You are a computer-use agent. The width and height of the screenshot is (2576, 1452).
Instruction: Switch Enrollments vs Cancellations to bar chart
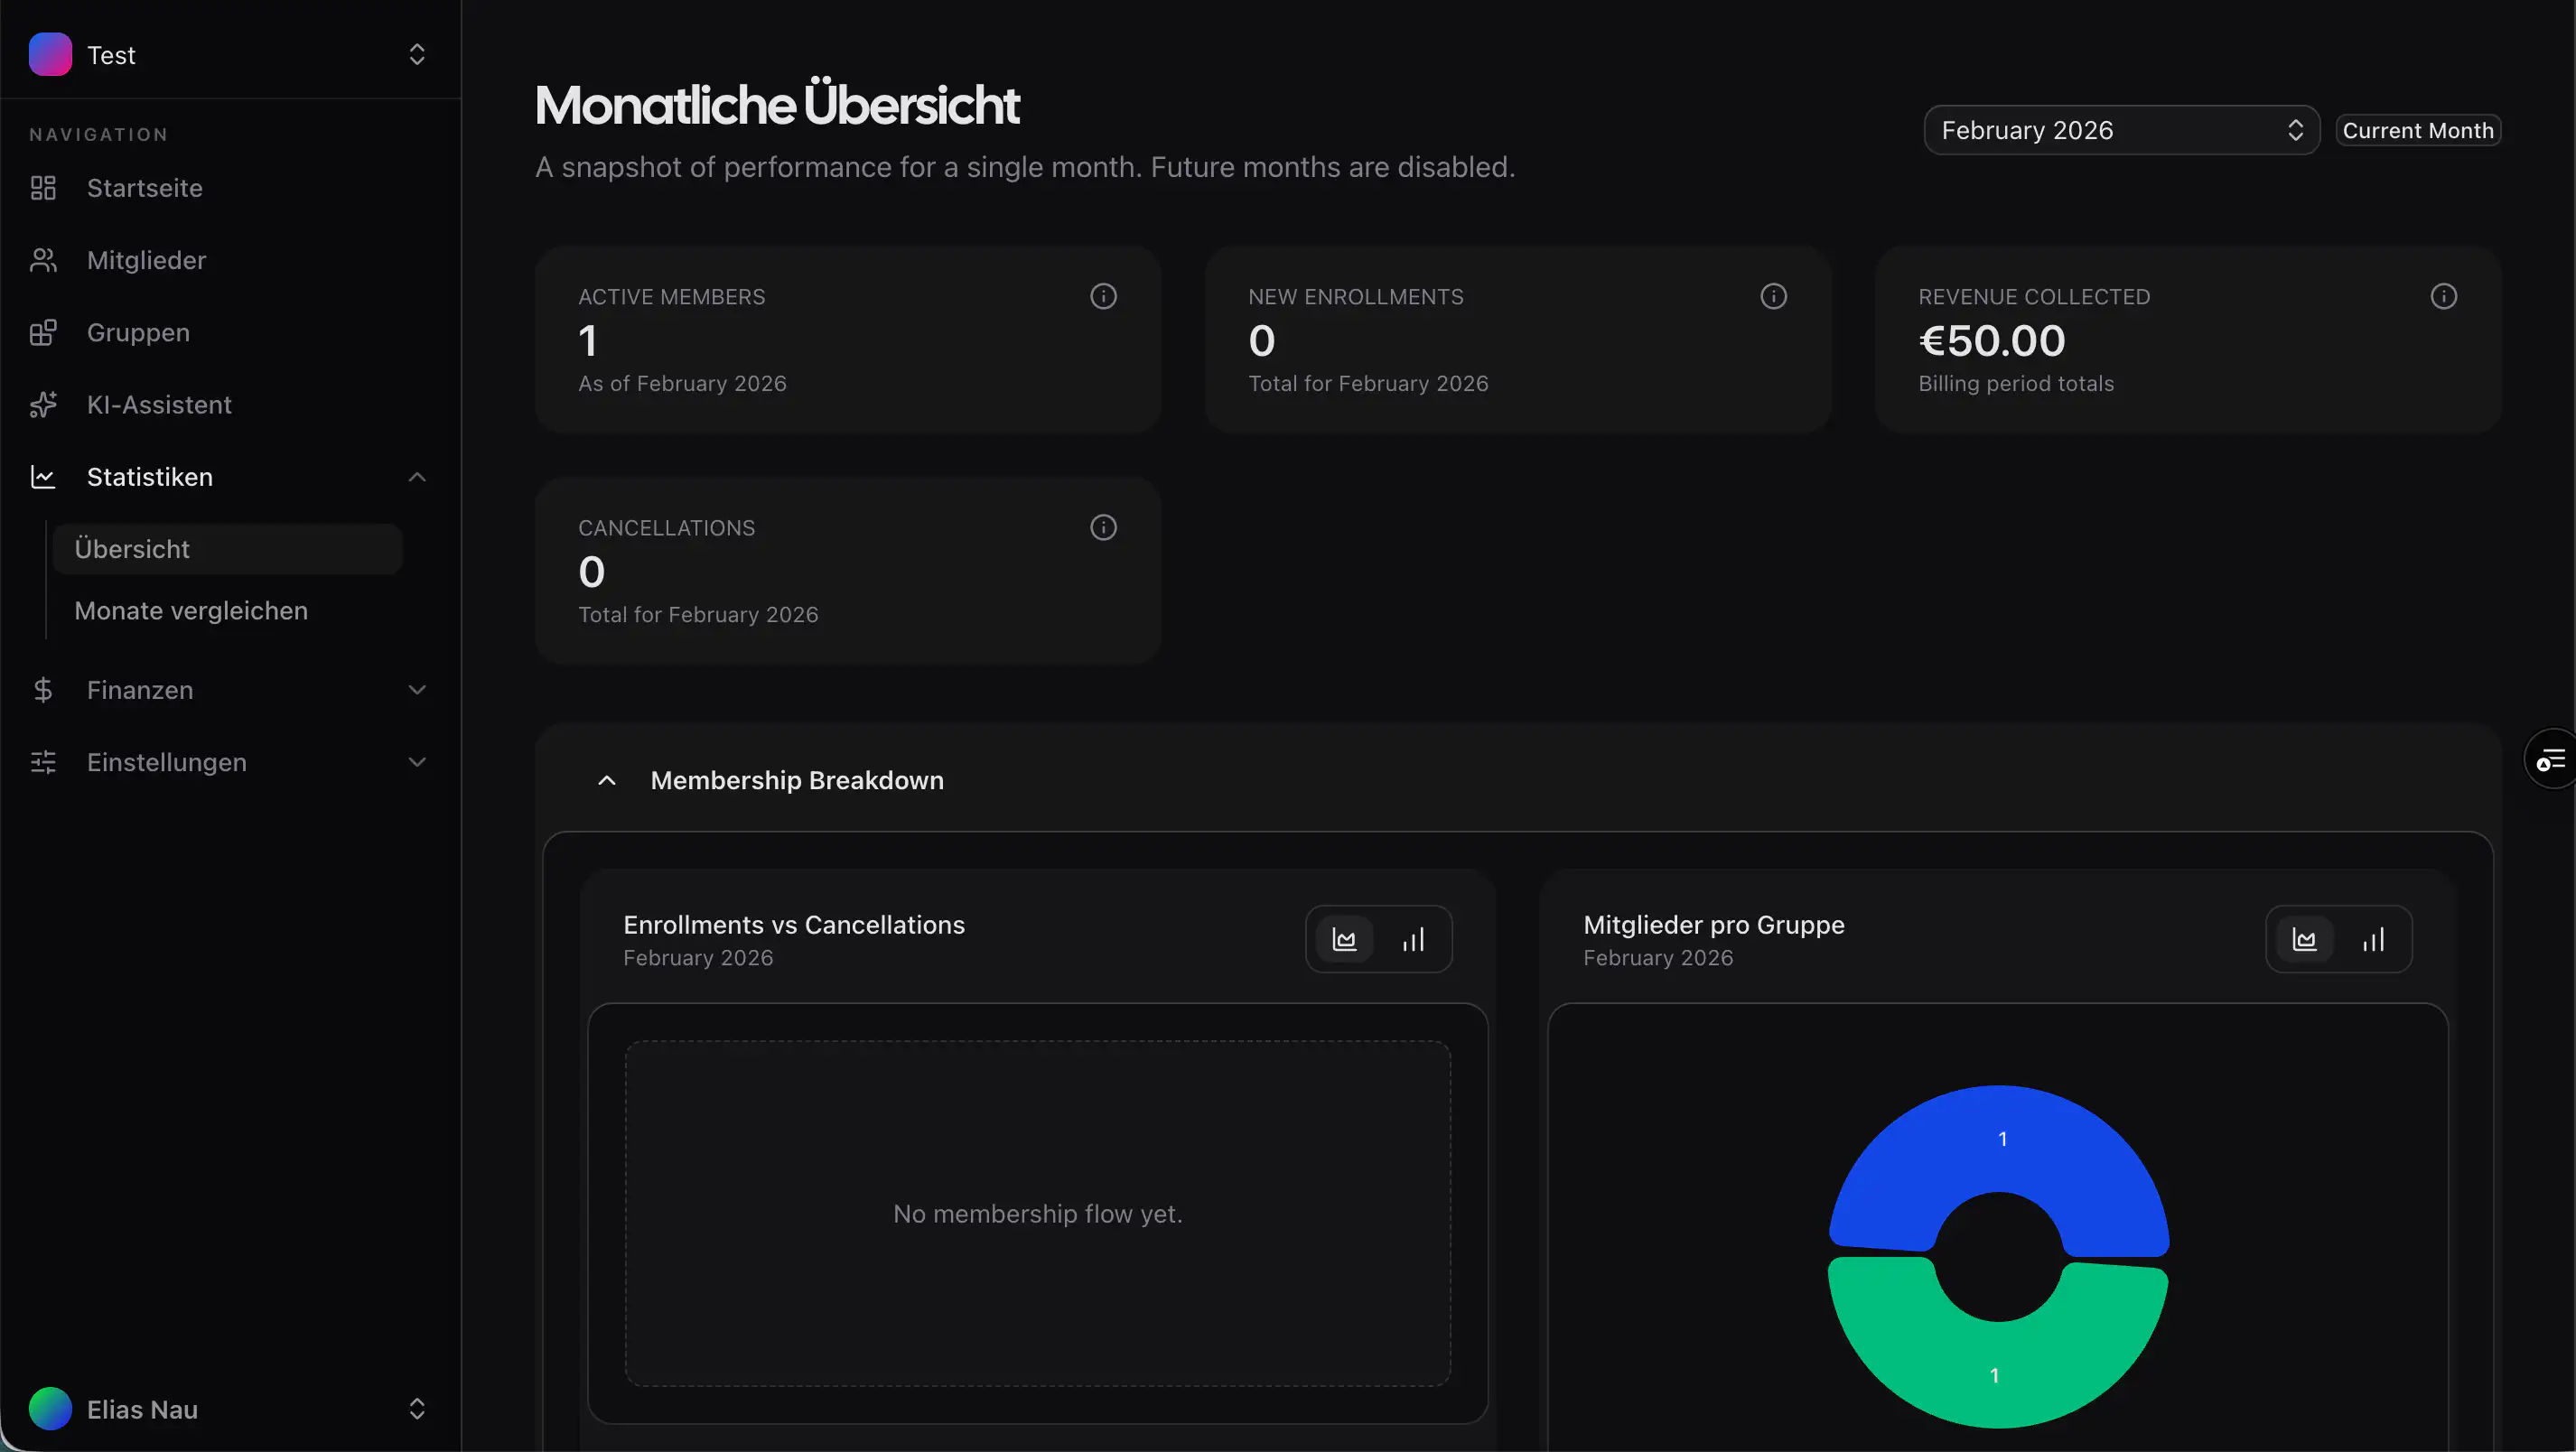[x=1413, y=940]
